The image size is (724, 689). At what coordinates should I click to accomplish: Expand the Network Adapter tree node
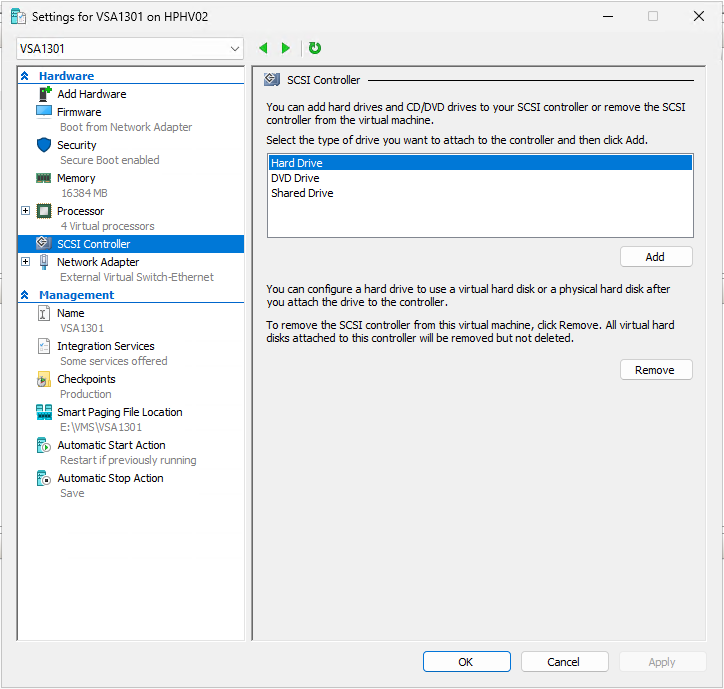26,262
